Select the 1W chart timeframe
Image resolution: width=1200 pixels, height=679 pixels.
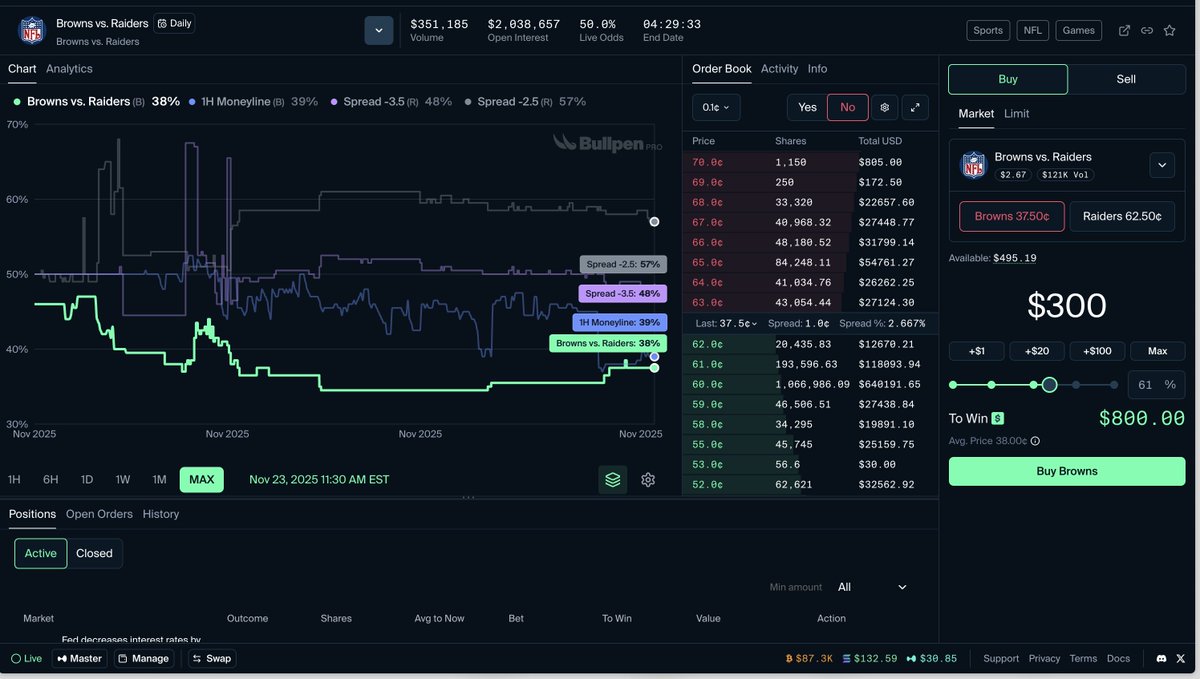pos(123,479)
